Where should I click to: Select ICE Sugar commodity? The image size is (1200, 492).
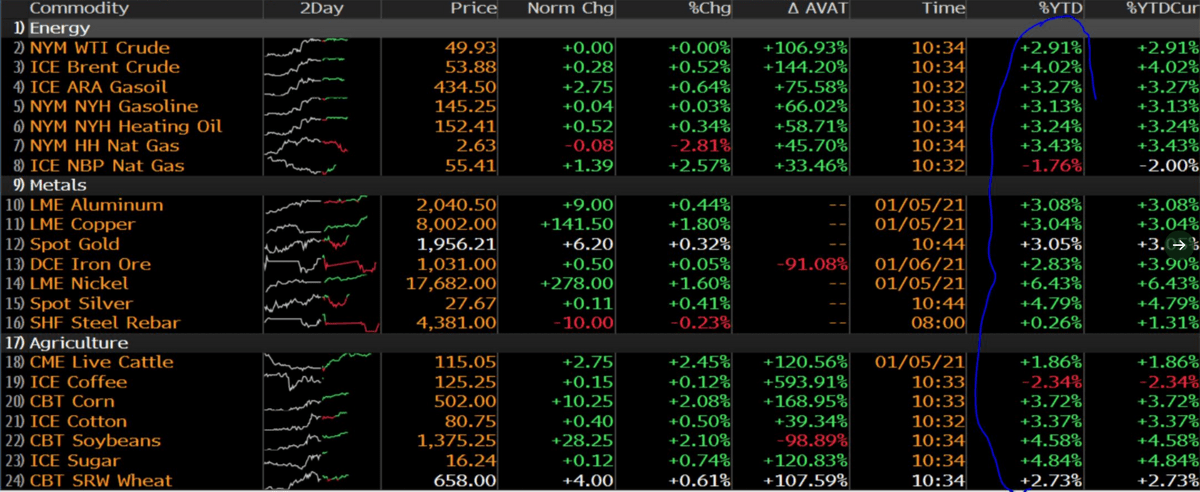[x=75, y=460]
